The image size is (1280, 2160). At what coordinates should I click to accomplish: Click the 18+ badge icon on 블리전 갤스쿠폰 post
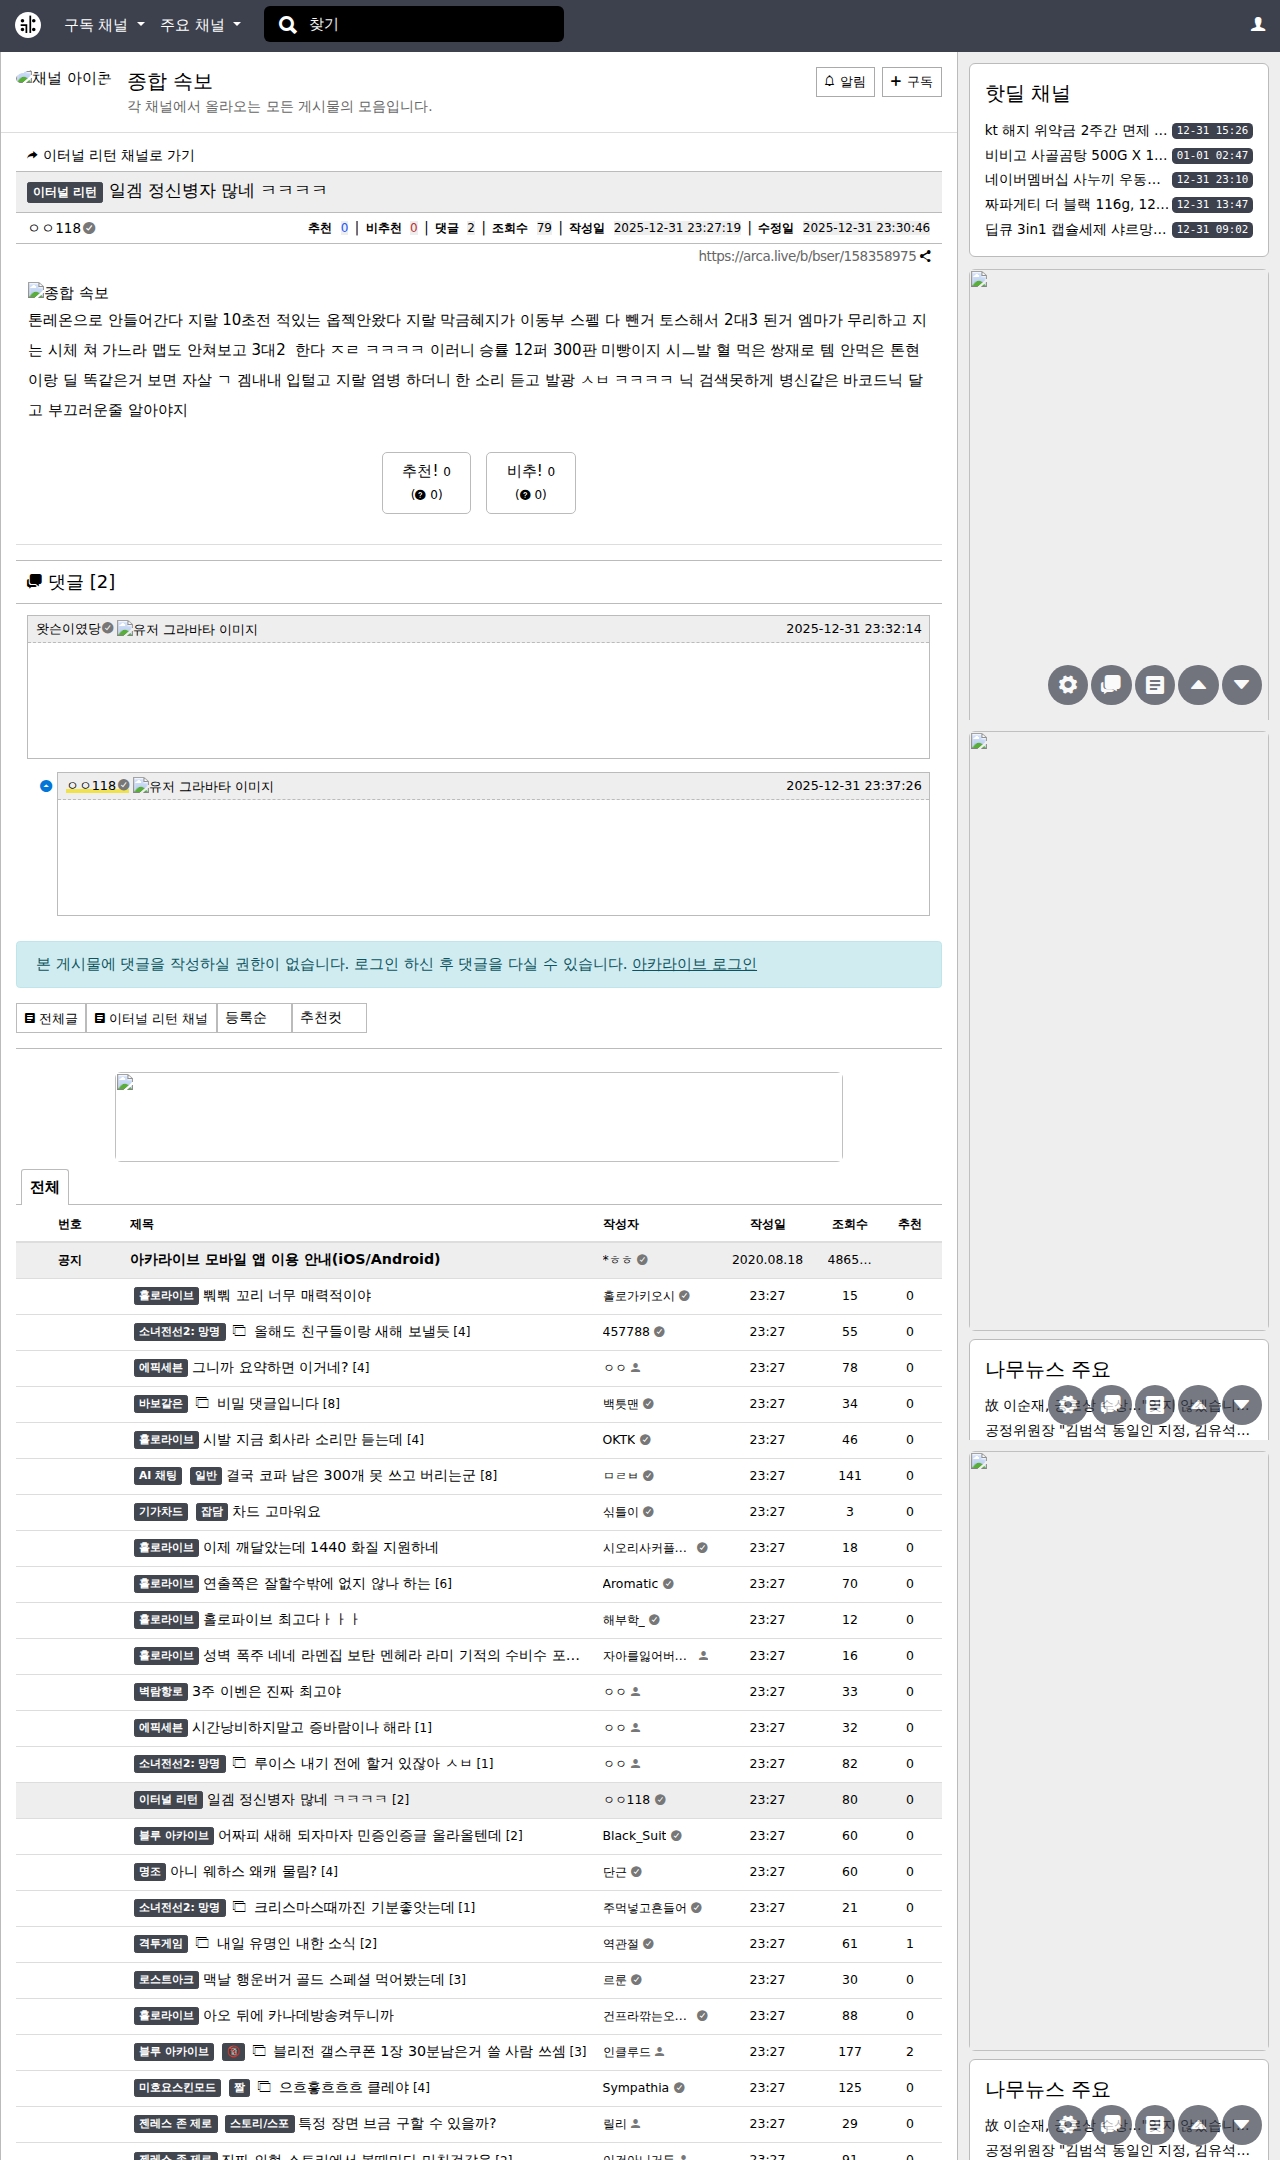[x=233, y=2051]
